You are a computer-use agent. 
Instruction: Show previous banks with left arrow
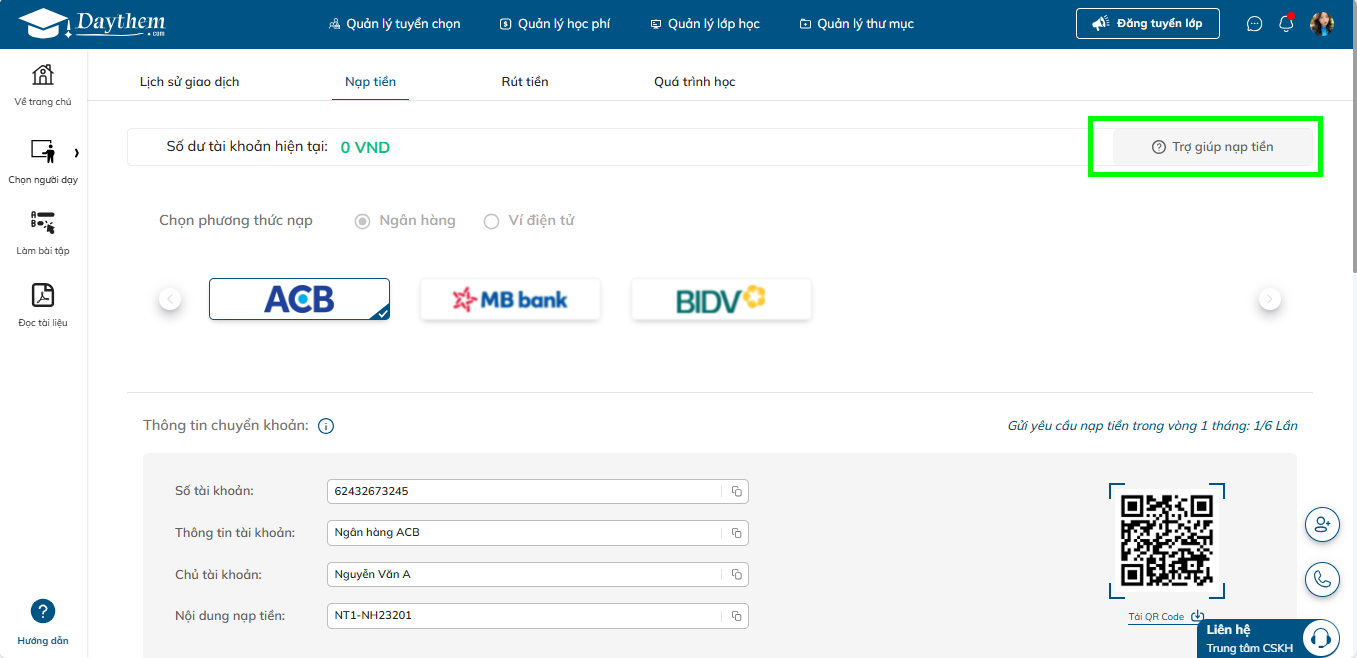170,299
